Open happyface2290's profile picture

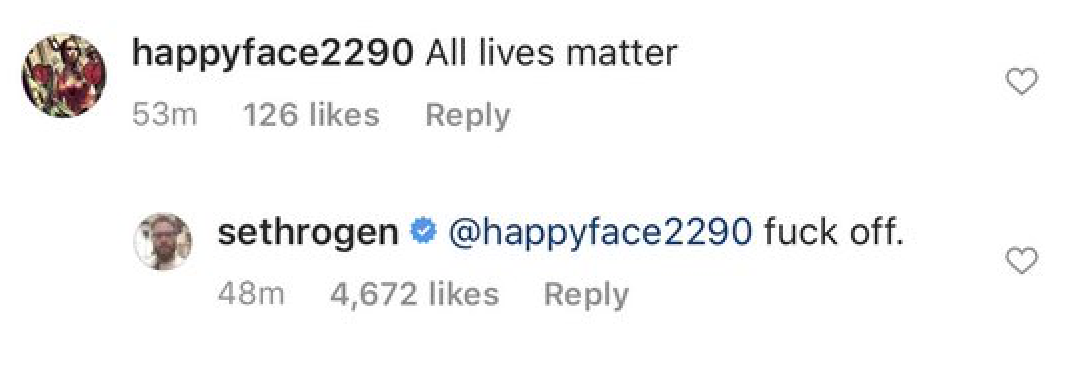[x=64, y=75]
